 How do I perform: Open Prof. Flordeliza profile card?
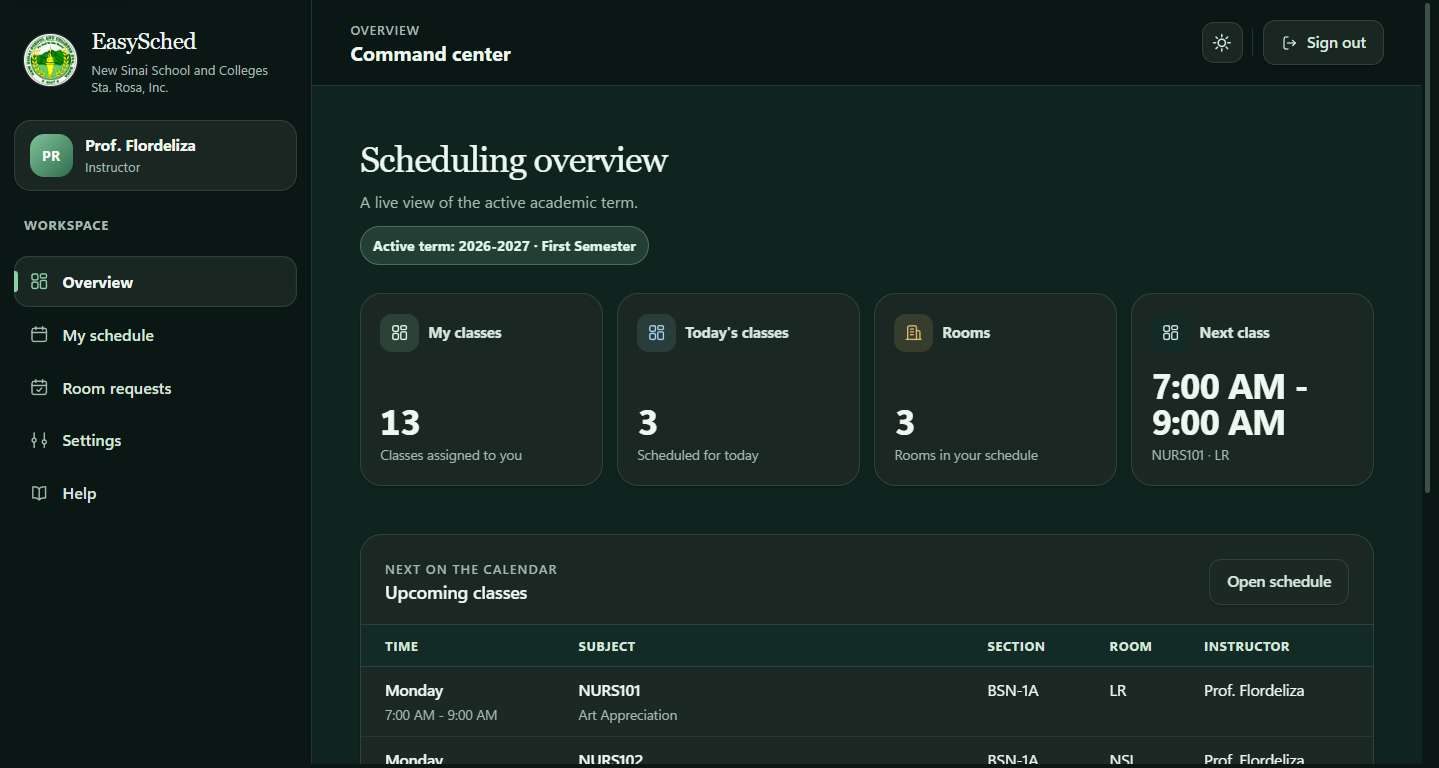coord(155,155)
